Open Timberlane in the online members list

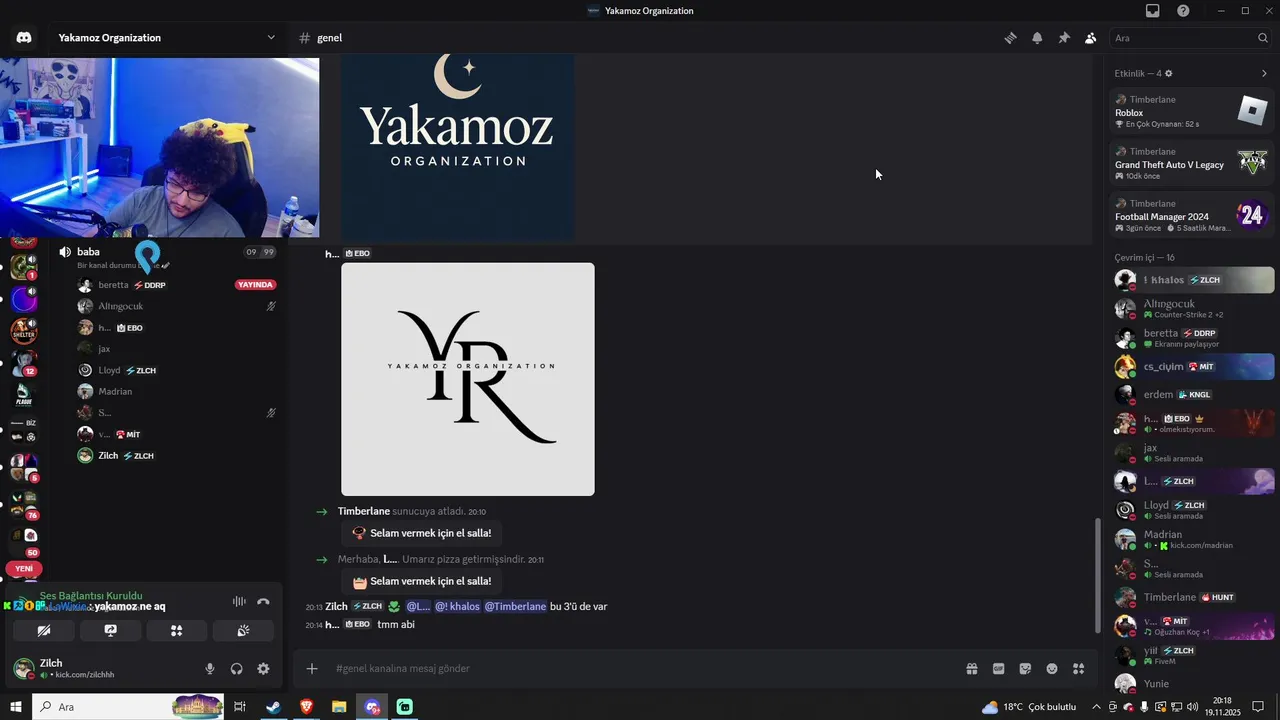click(x=1192, y=597)
